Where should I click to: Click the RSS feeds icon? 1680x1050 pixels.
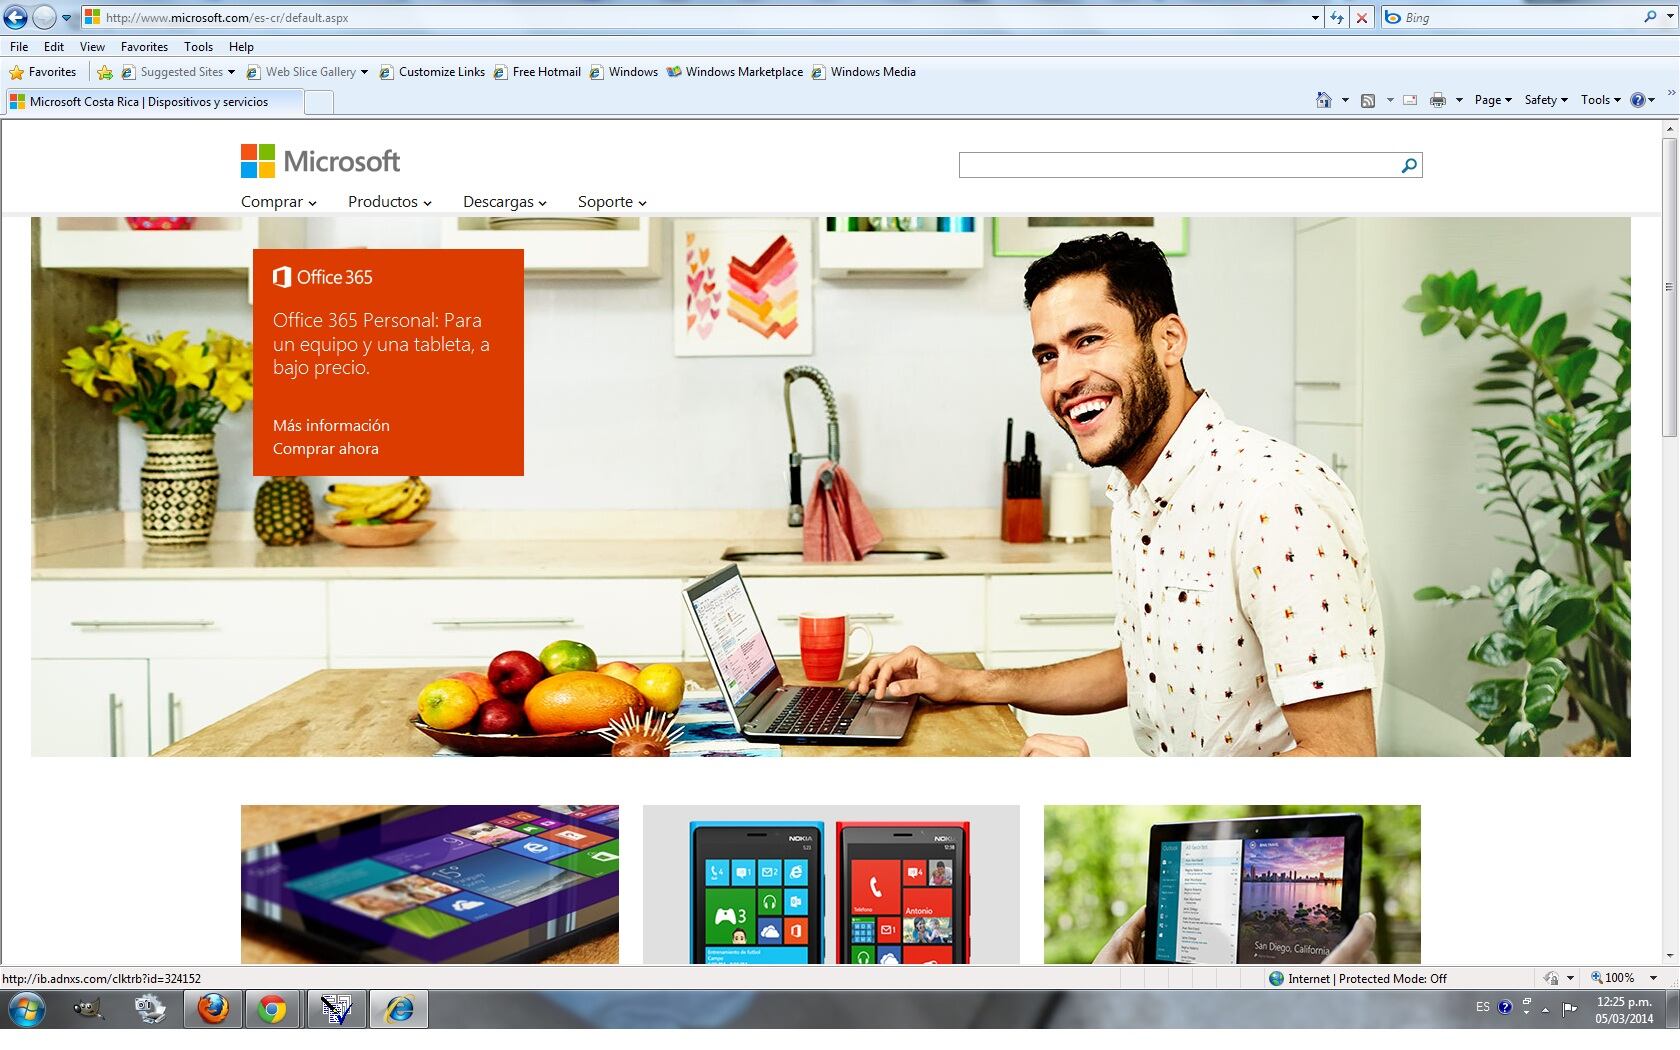click(1367, 100)
